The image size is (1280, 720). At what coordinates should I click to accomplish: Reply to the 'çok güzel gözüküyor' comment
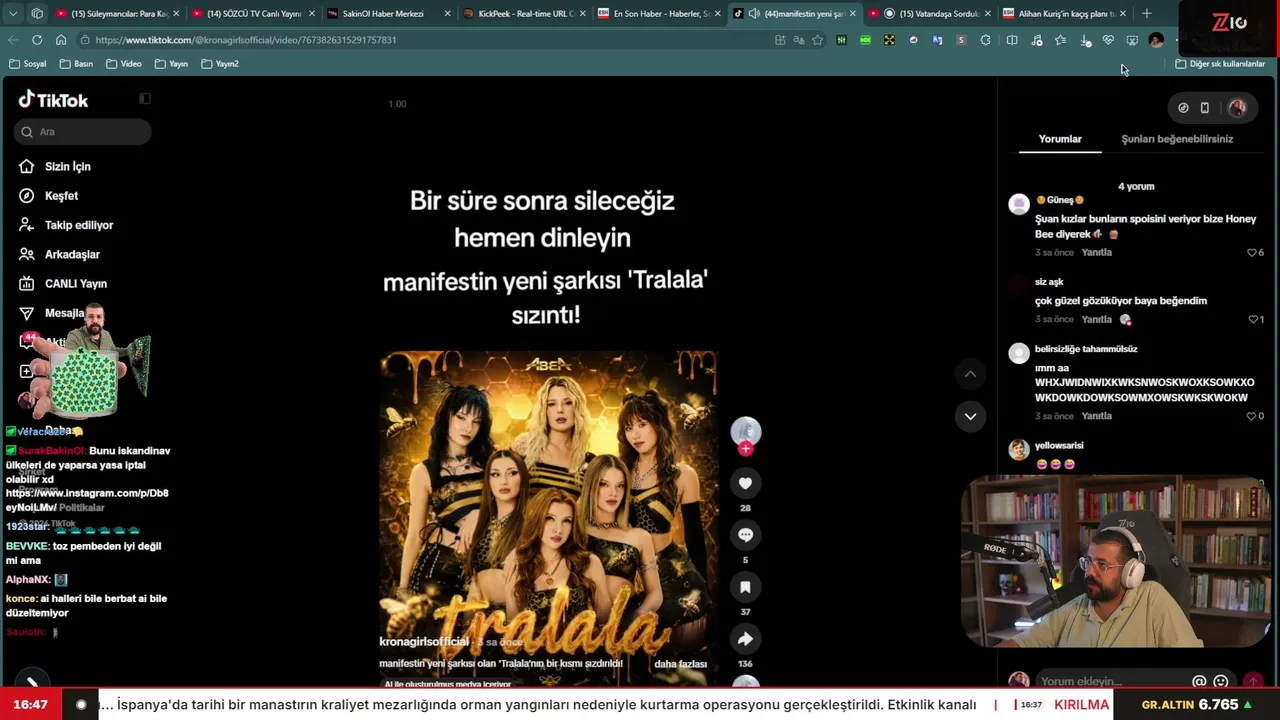1096,320
